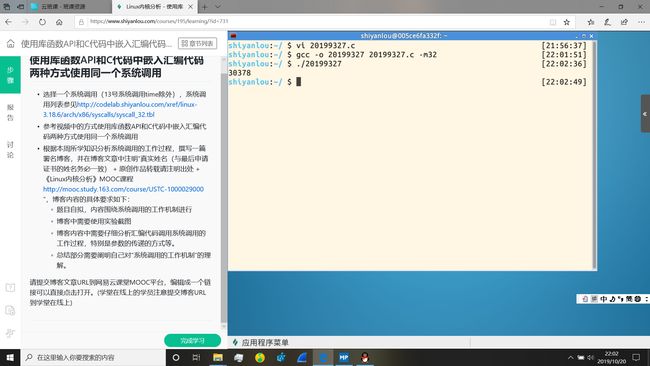Open the MP app taskbar icon
The height and width of the screenshot is (366, 650).
344,357
